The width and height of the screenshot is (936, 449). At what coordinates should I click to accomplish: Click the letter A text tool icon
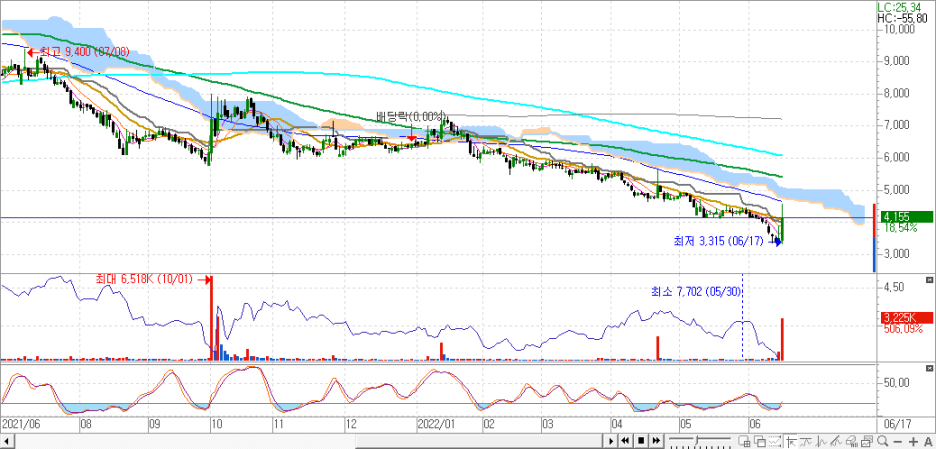[x=928, y=442]
